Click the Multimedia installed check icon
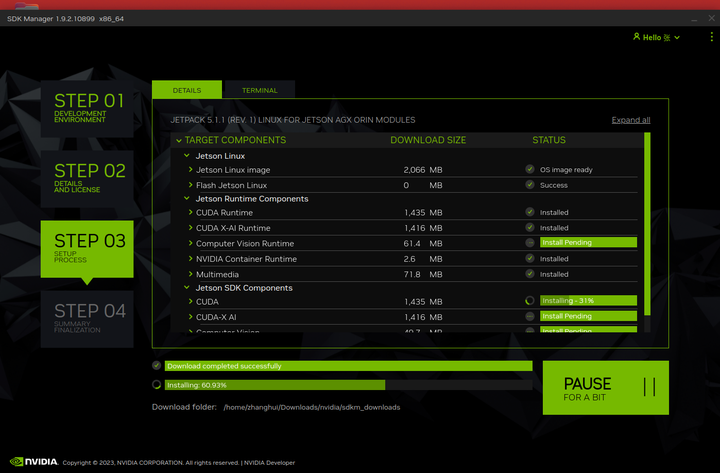This screenshot has width=720, height=473. pyautogui.click(x=530, y=274)
